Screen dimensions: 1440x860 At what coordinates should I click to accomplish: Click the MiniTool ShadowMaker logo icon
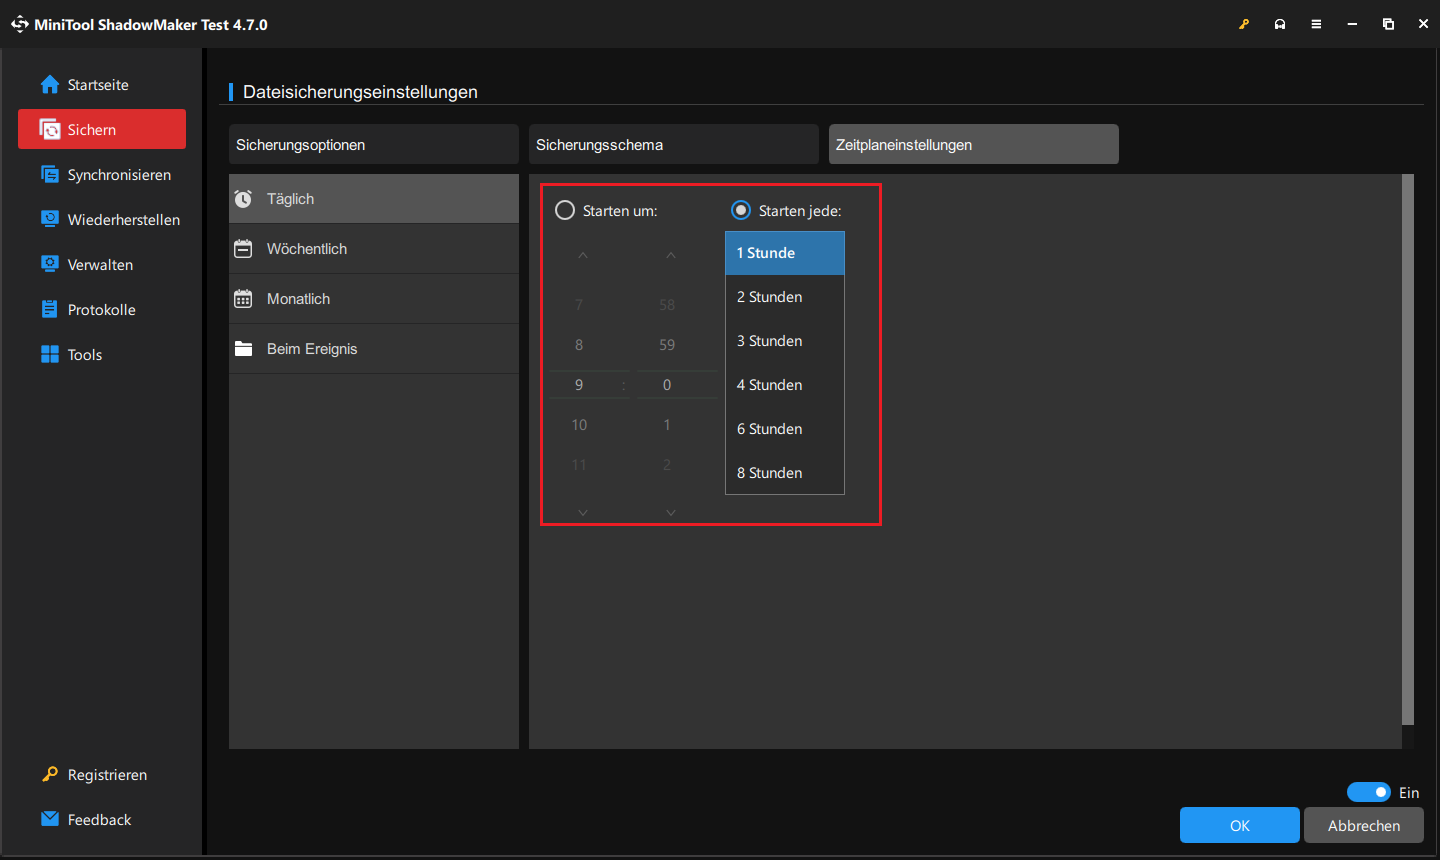click(x=20, y=24)
